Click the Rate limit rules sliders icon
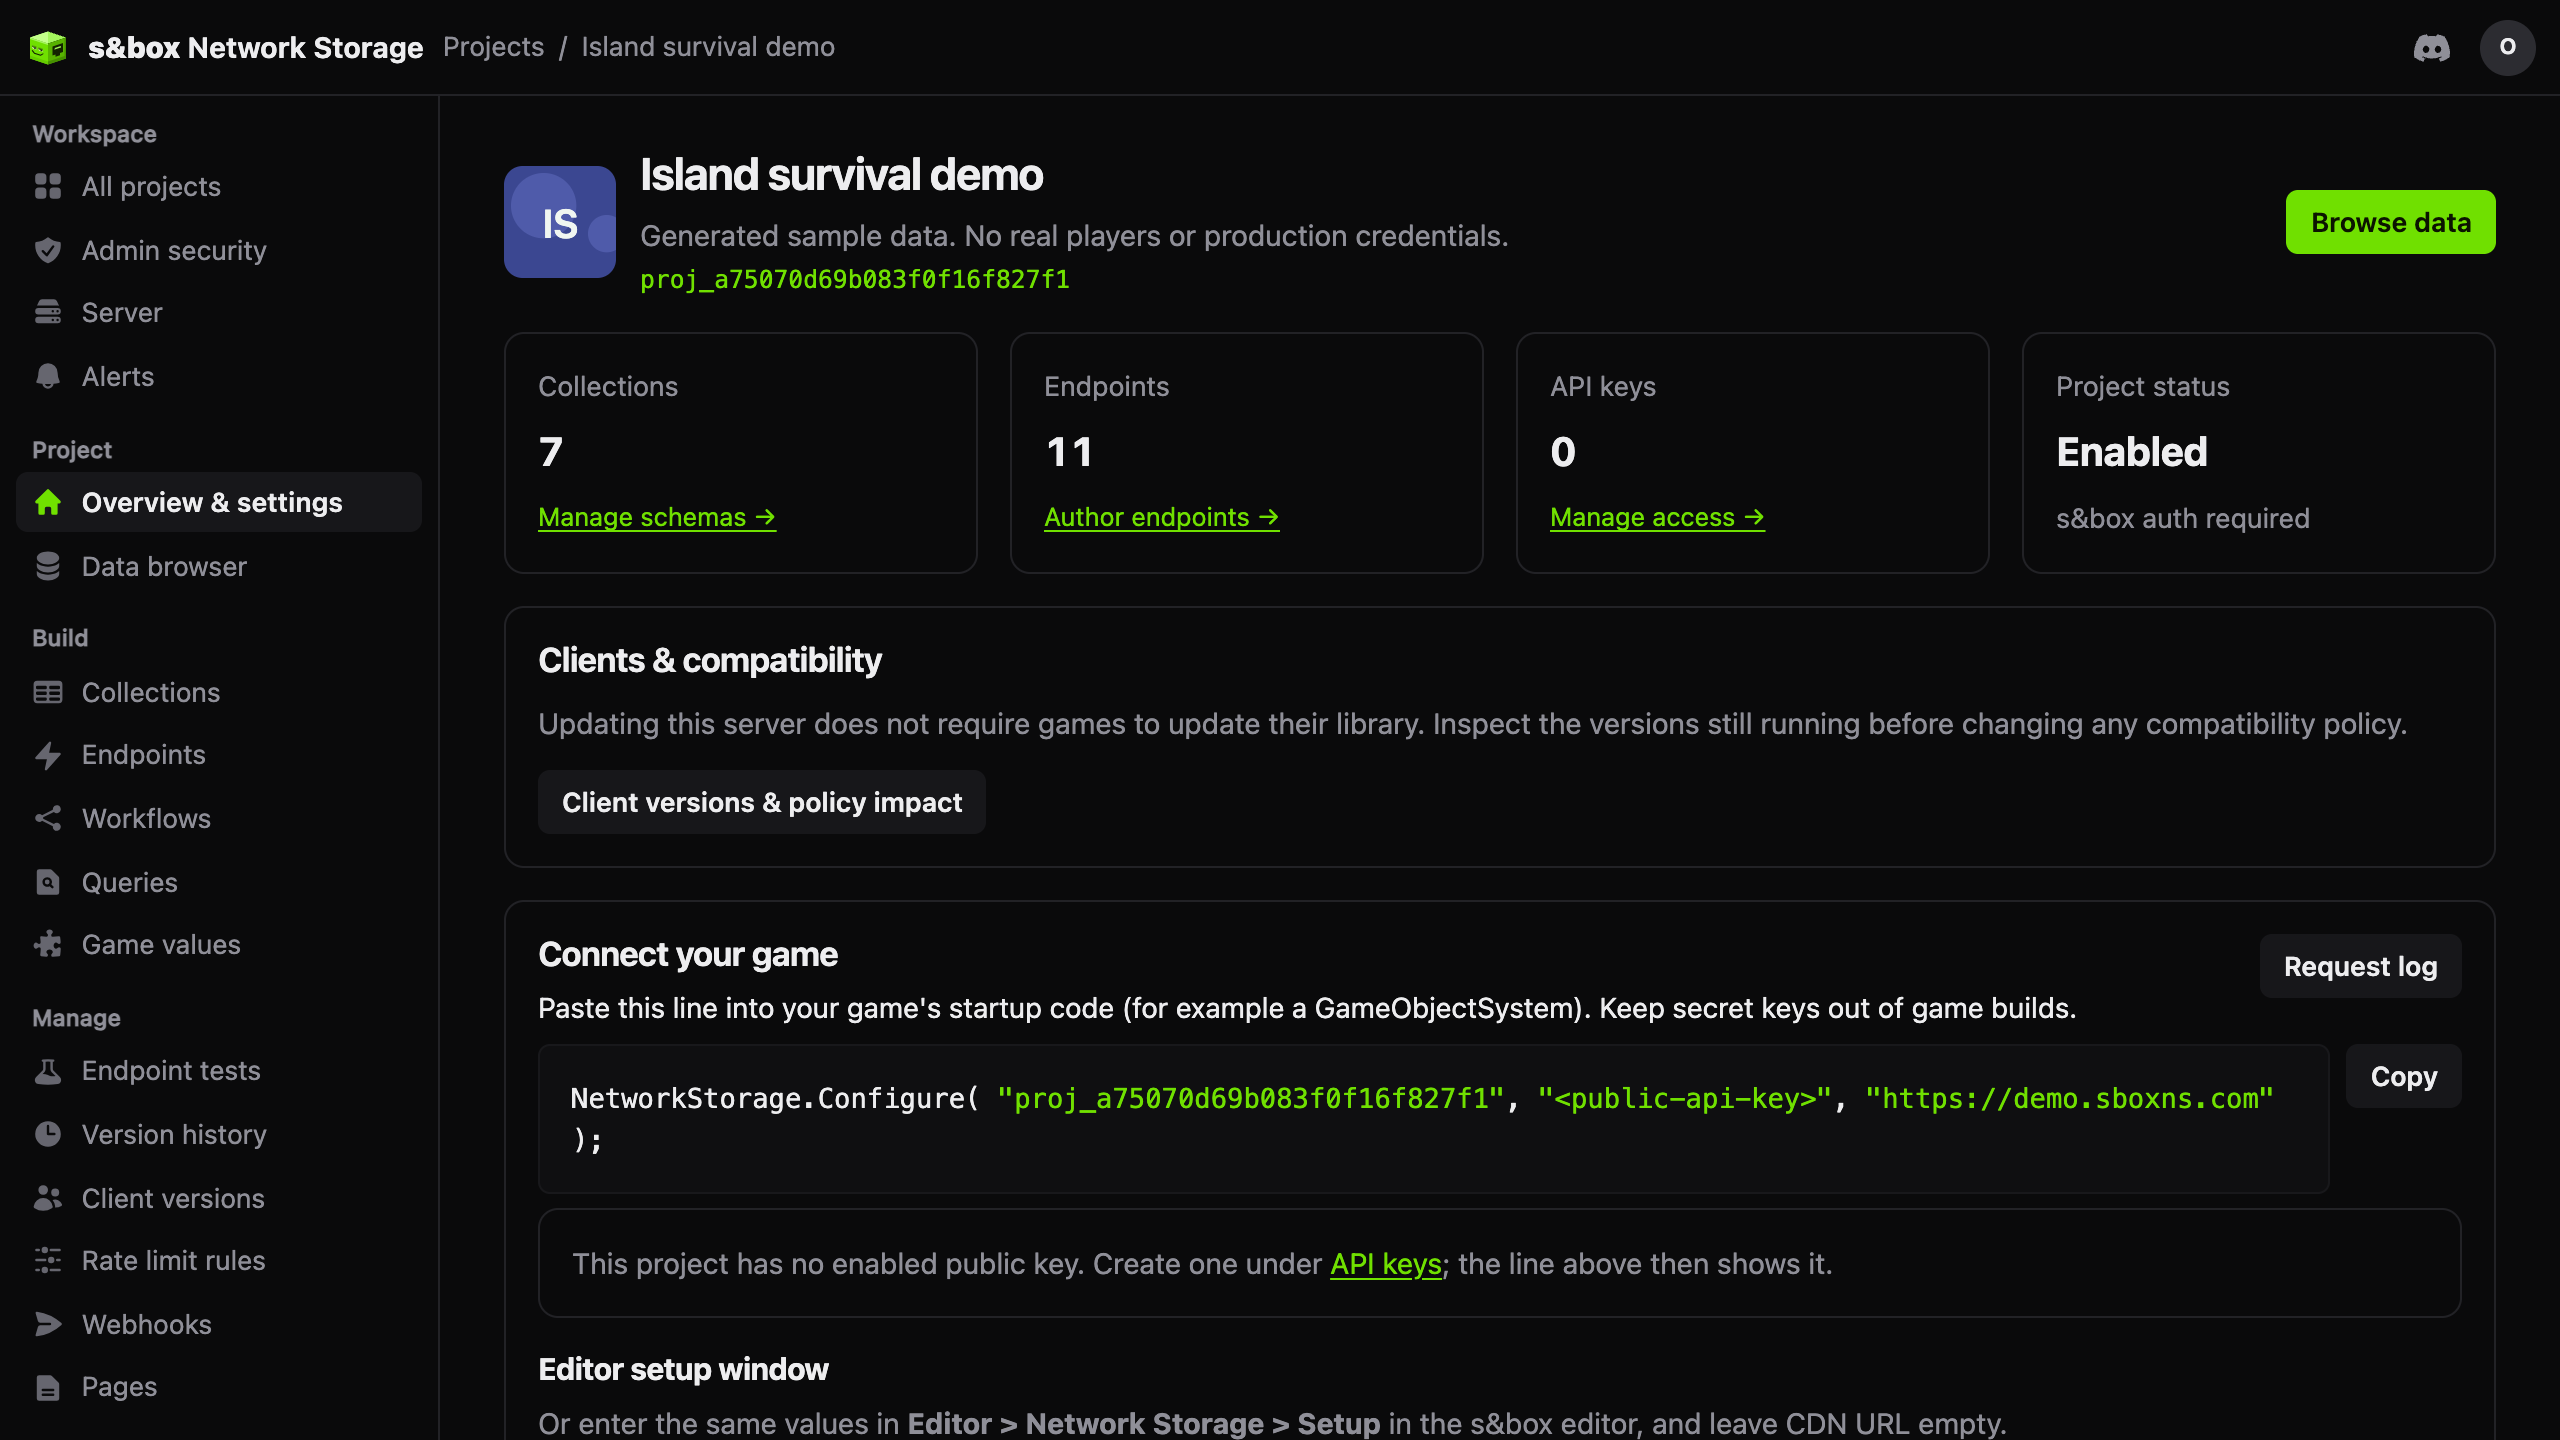2560x1440 pixels. [x=48, y=1260]
